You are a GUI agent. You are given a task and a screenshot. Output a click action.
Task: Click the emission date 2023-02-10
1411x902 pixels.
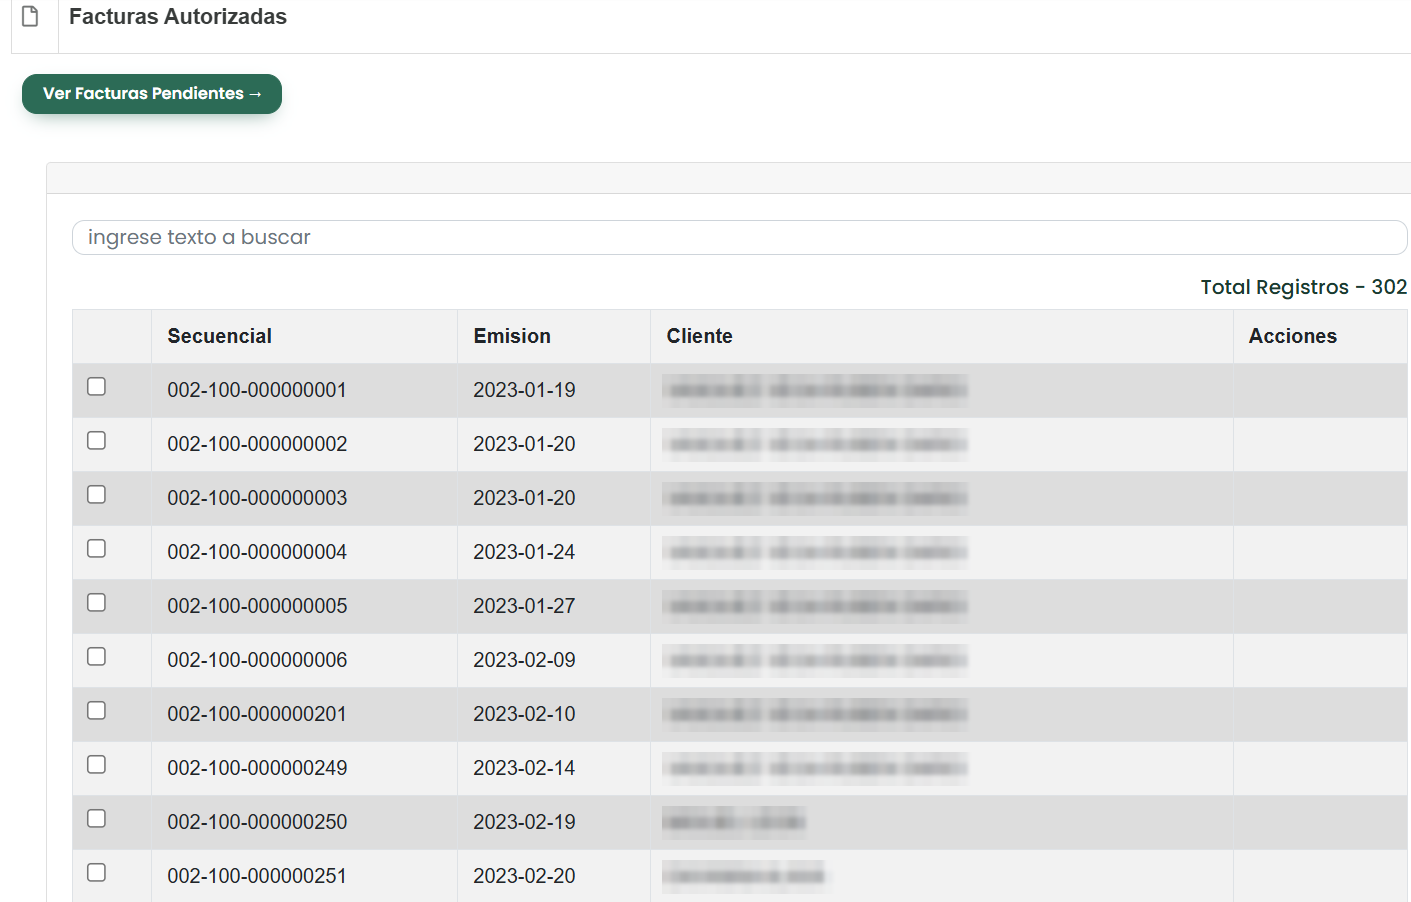pyautogui.click(x=524, y=714)
